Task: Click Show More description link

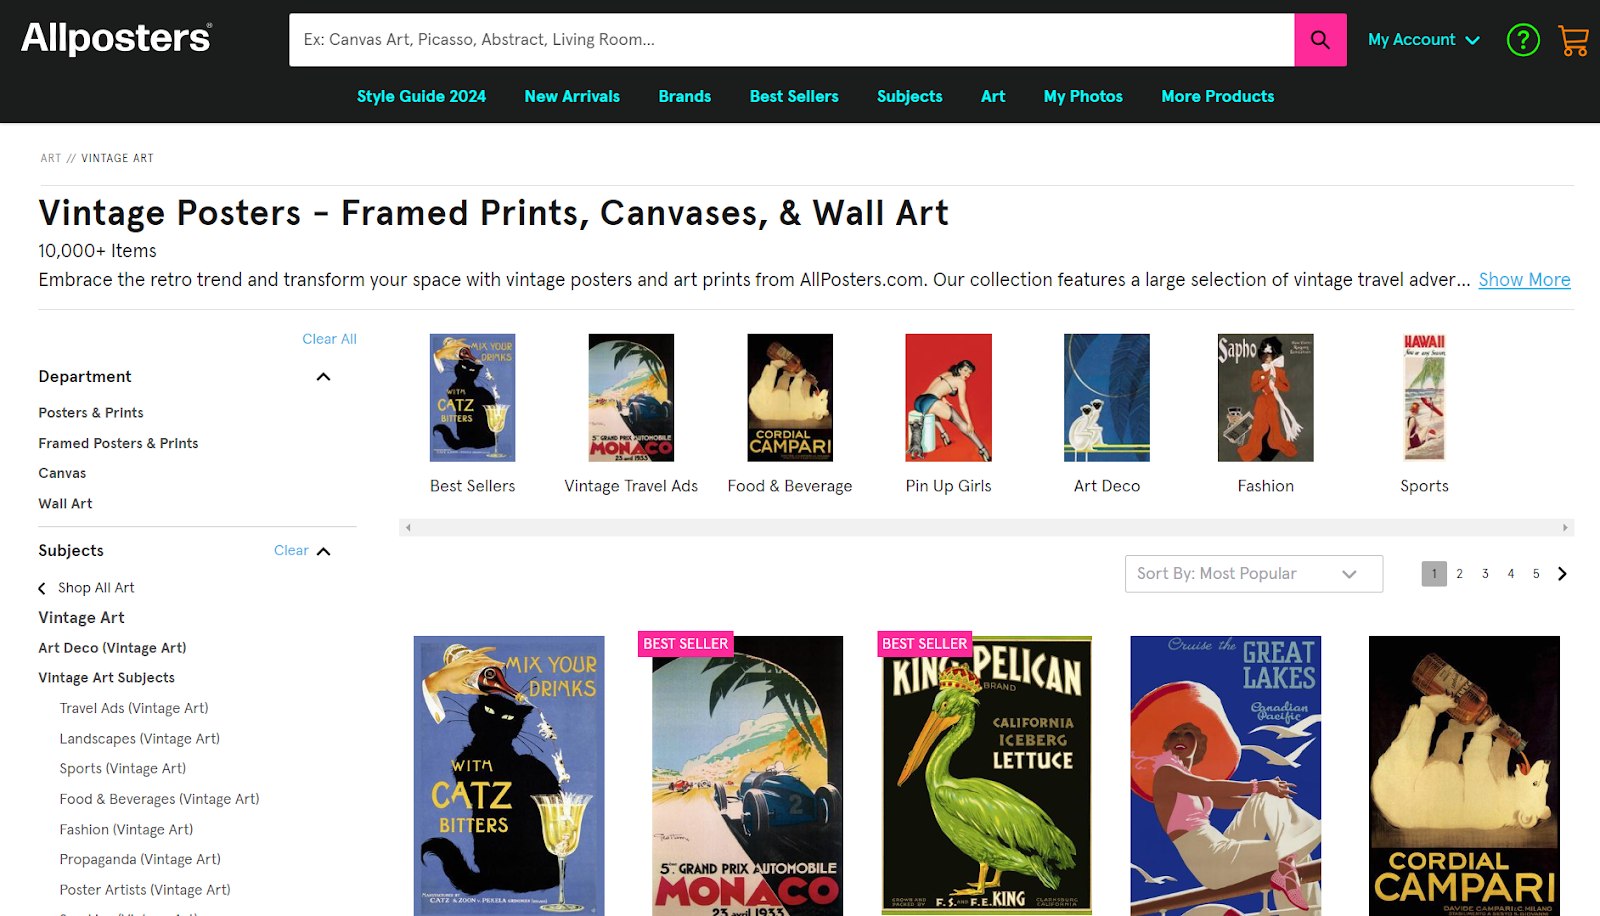Action: click(x=1523, y=280)
